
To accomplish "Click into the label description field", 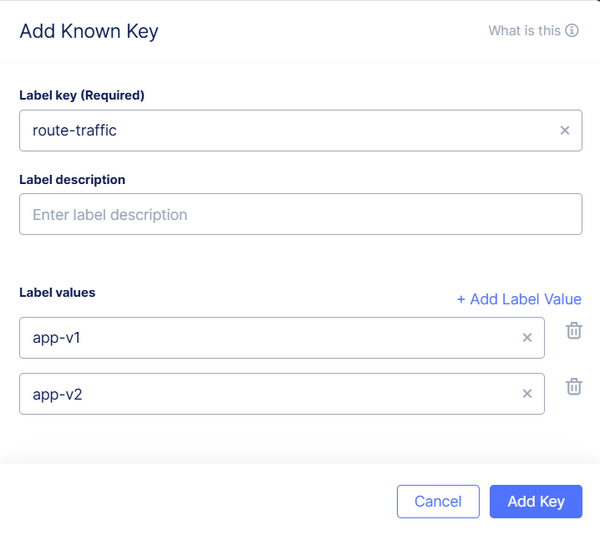I will (x=300, y=214).
